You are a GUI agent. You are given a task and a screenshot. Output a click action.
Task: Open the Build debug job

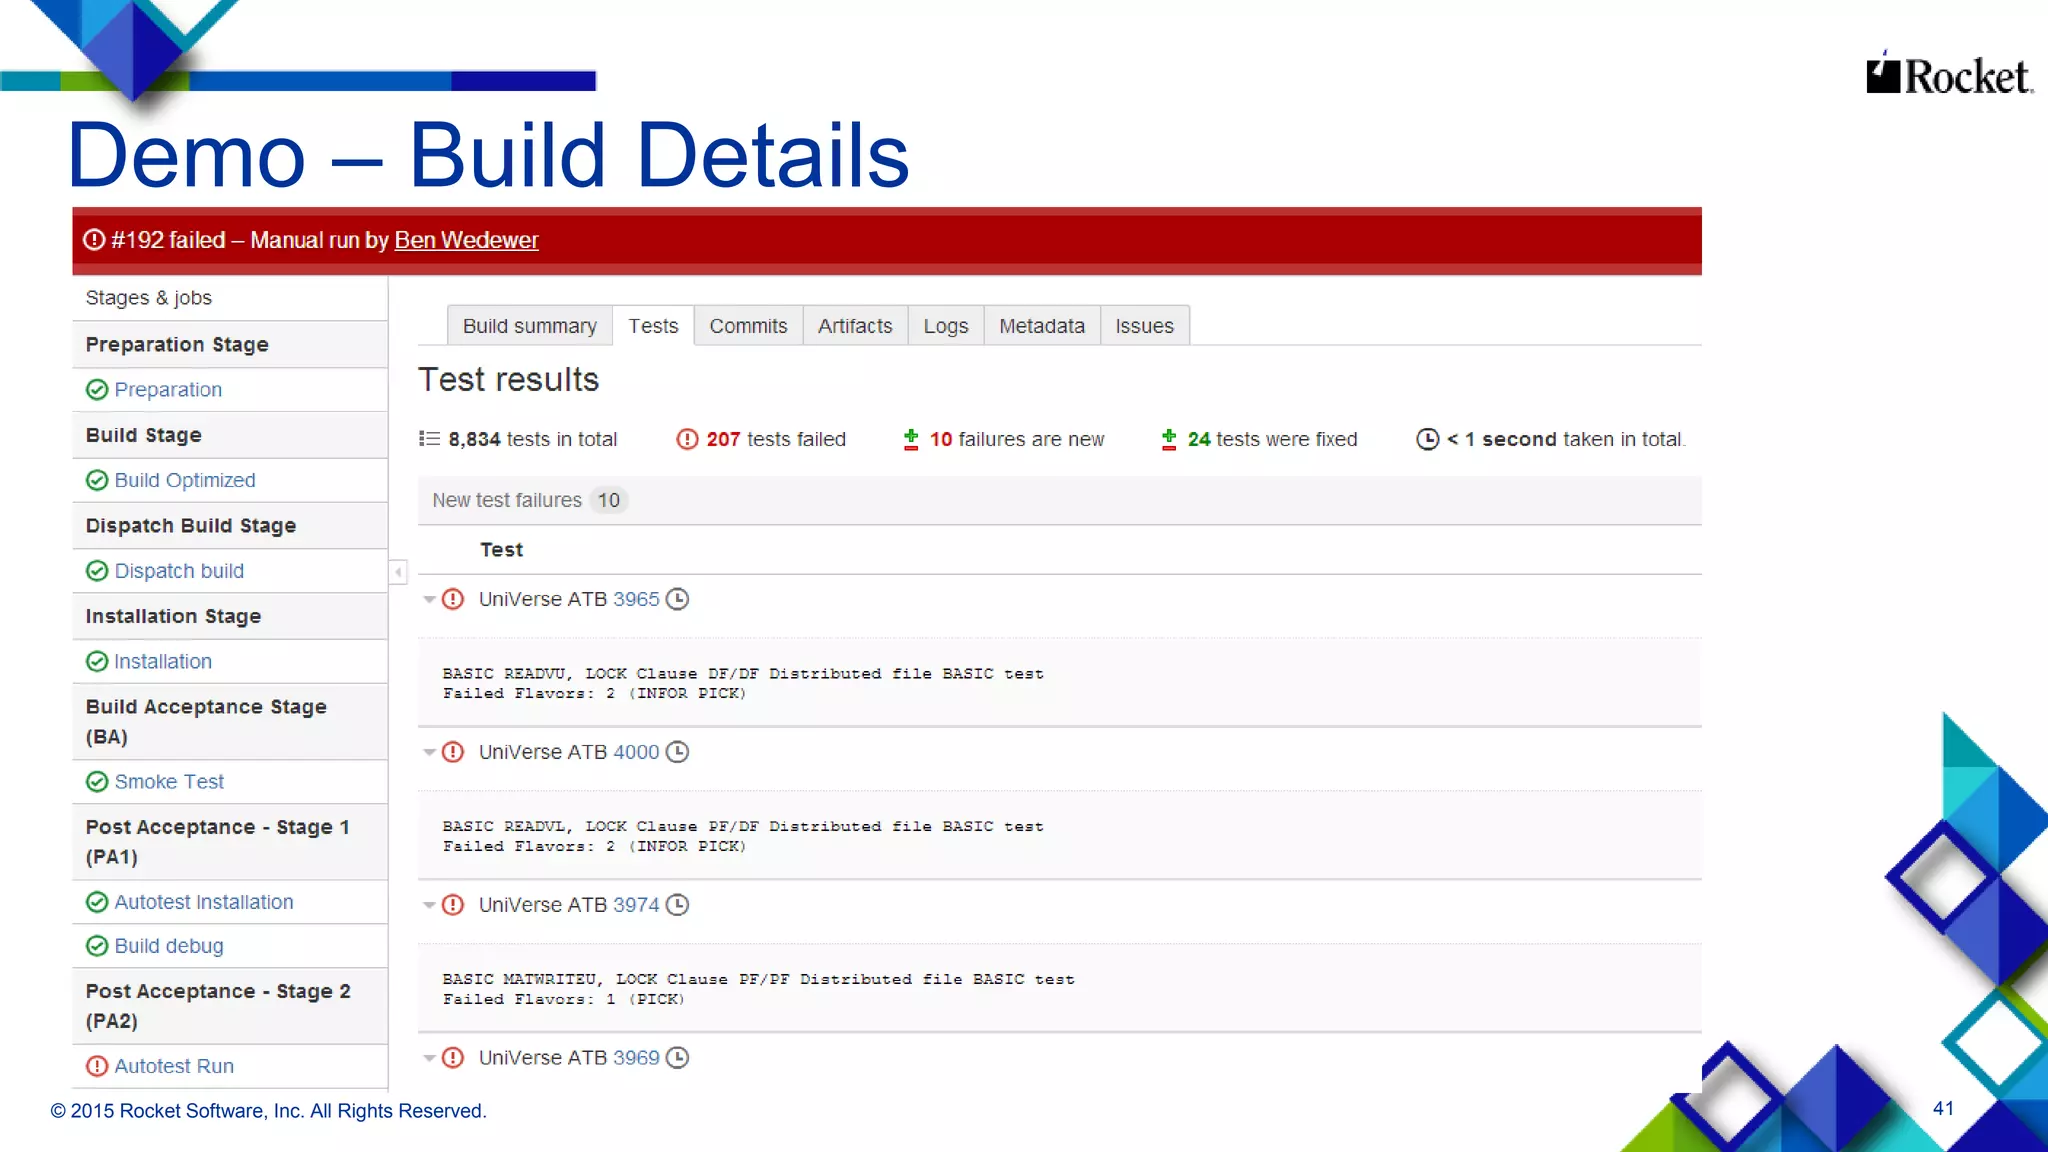(x=169, y=946)
